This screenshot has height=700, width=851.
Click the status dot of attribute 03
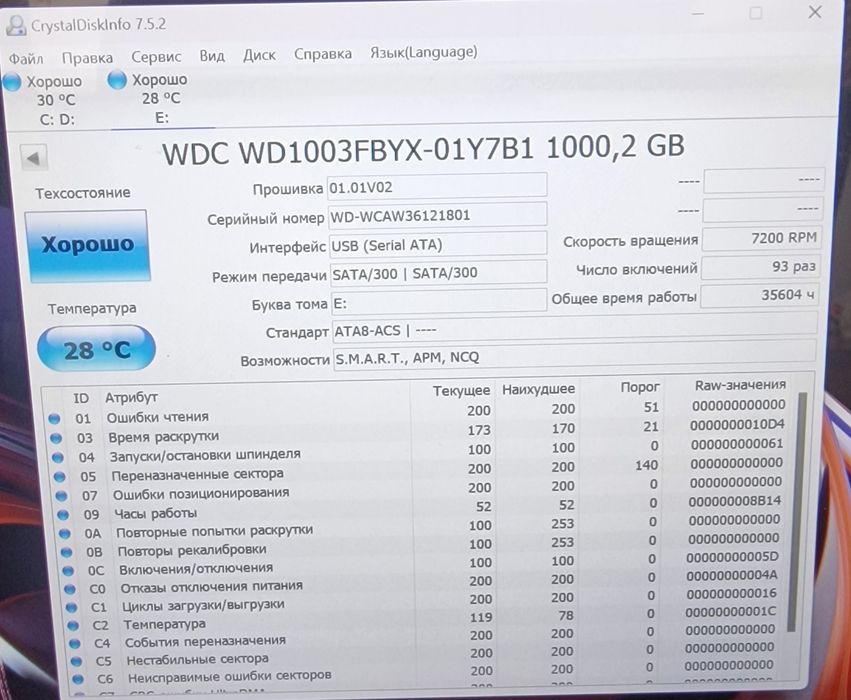point(56,438)
